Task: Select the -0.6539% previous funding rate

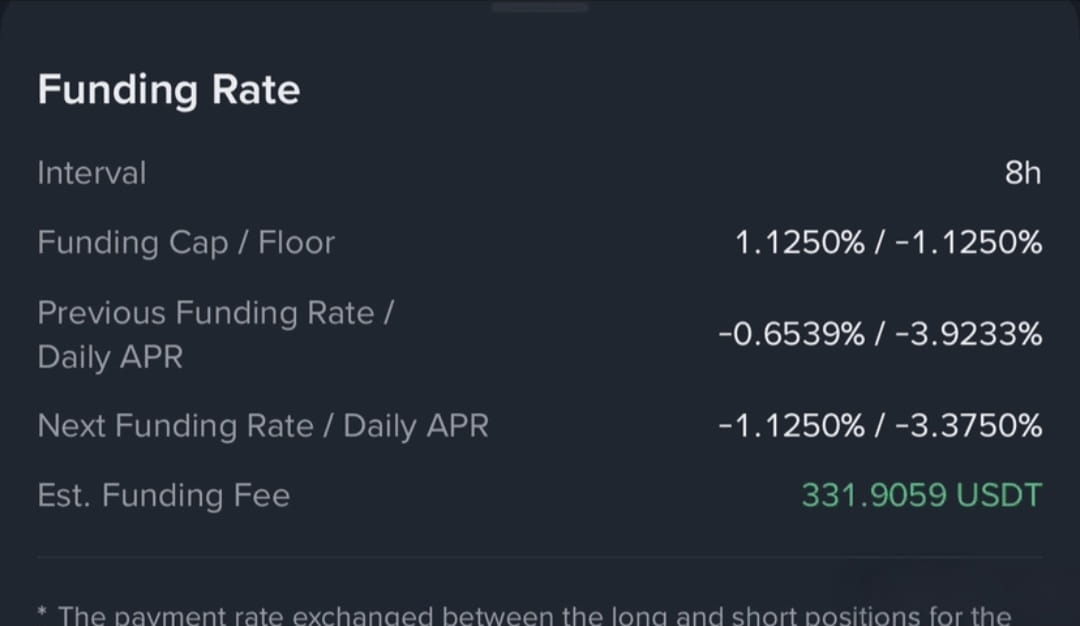Action: tap(791, 335)
